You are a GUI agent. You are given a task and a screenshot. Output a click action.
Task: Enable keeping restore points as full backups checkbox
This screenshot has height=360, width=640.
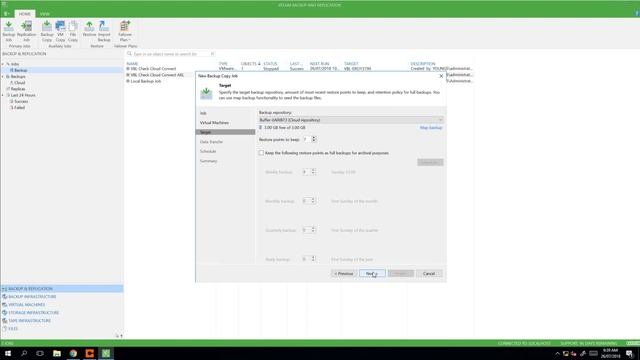[x=261, y=153]
